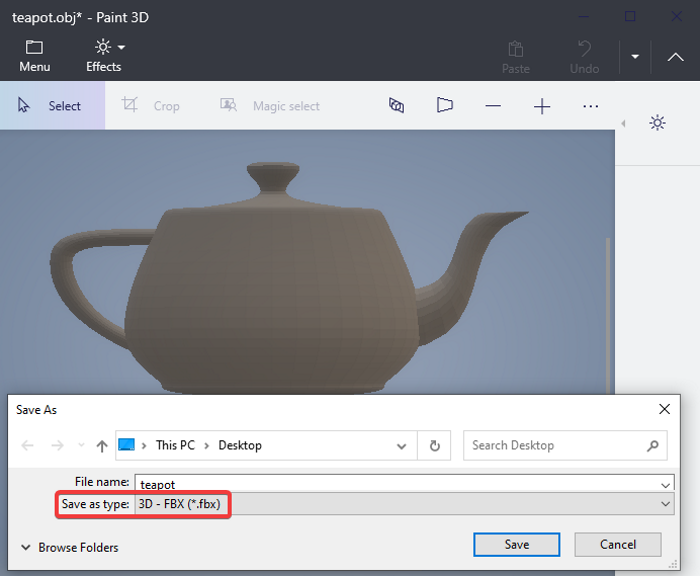
Task: Click the Cancel button
Action: click(x=618, y=544)
